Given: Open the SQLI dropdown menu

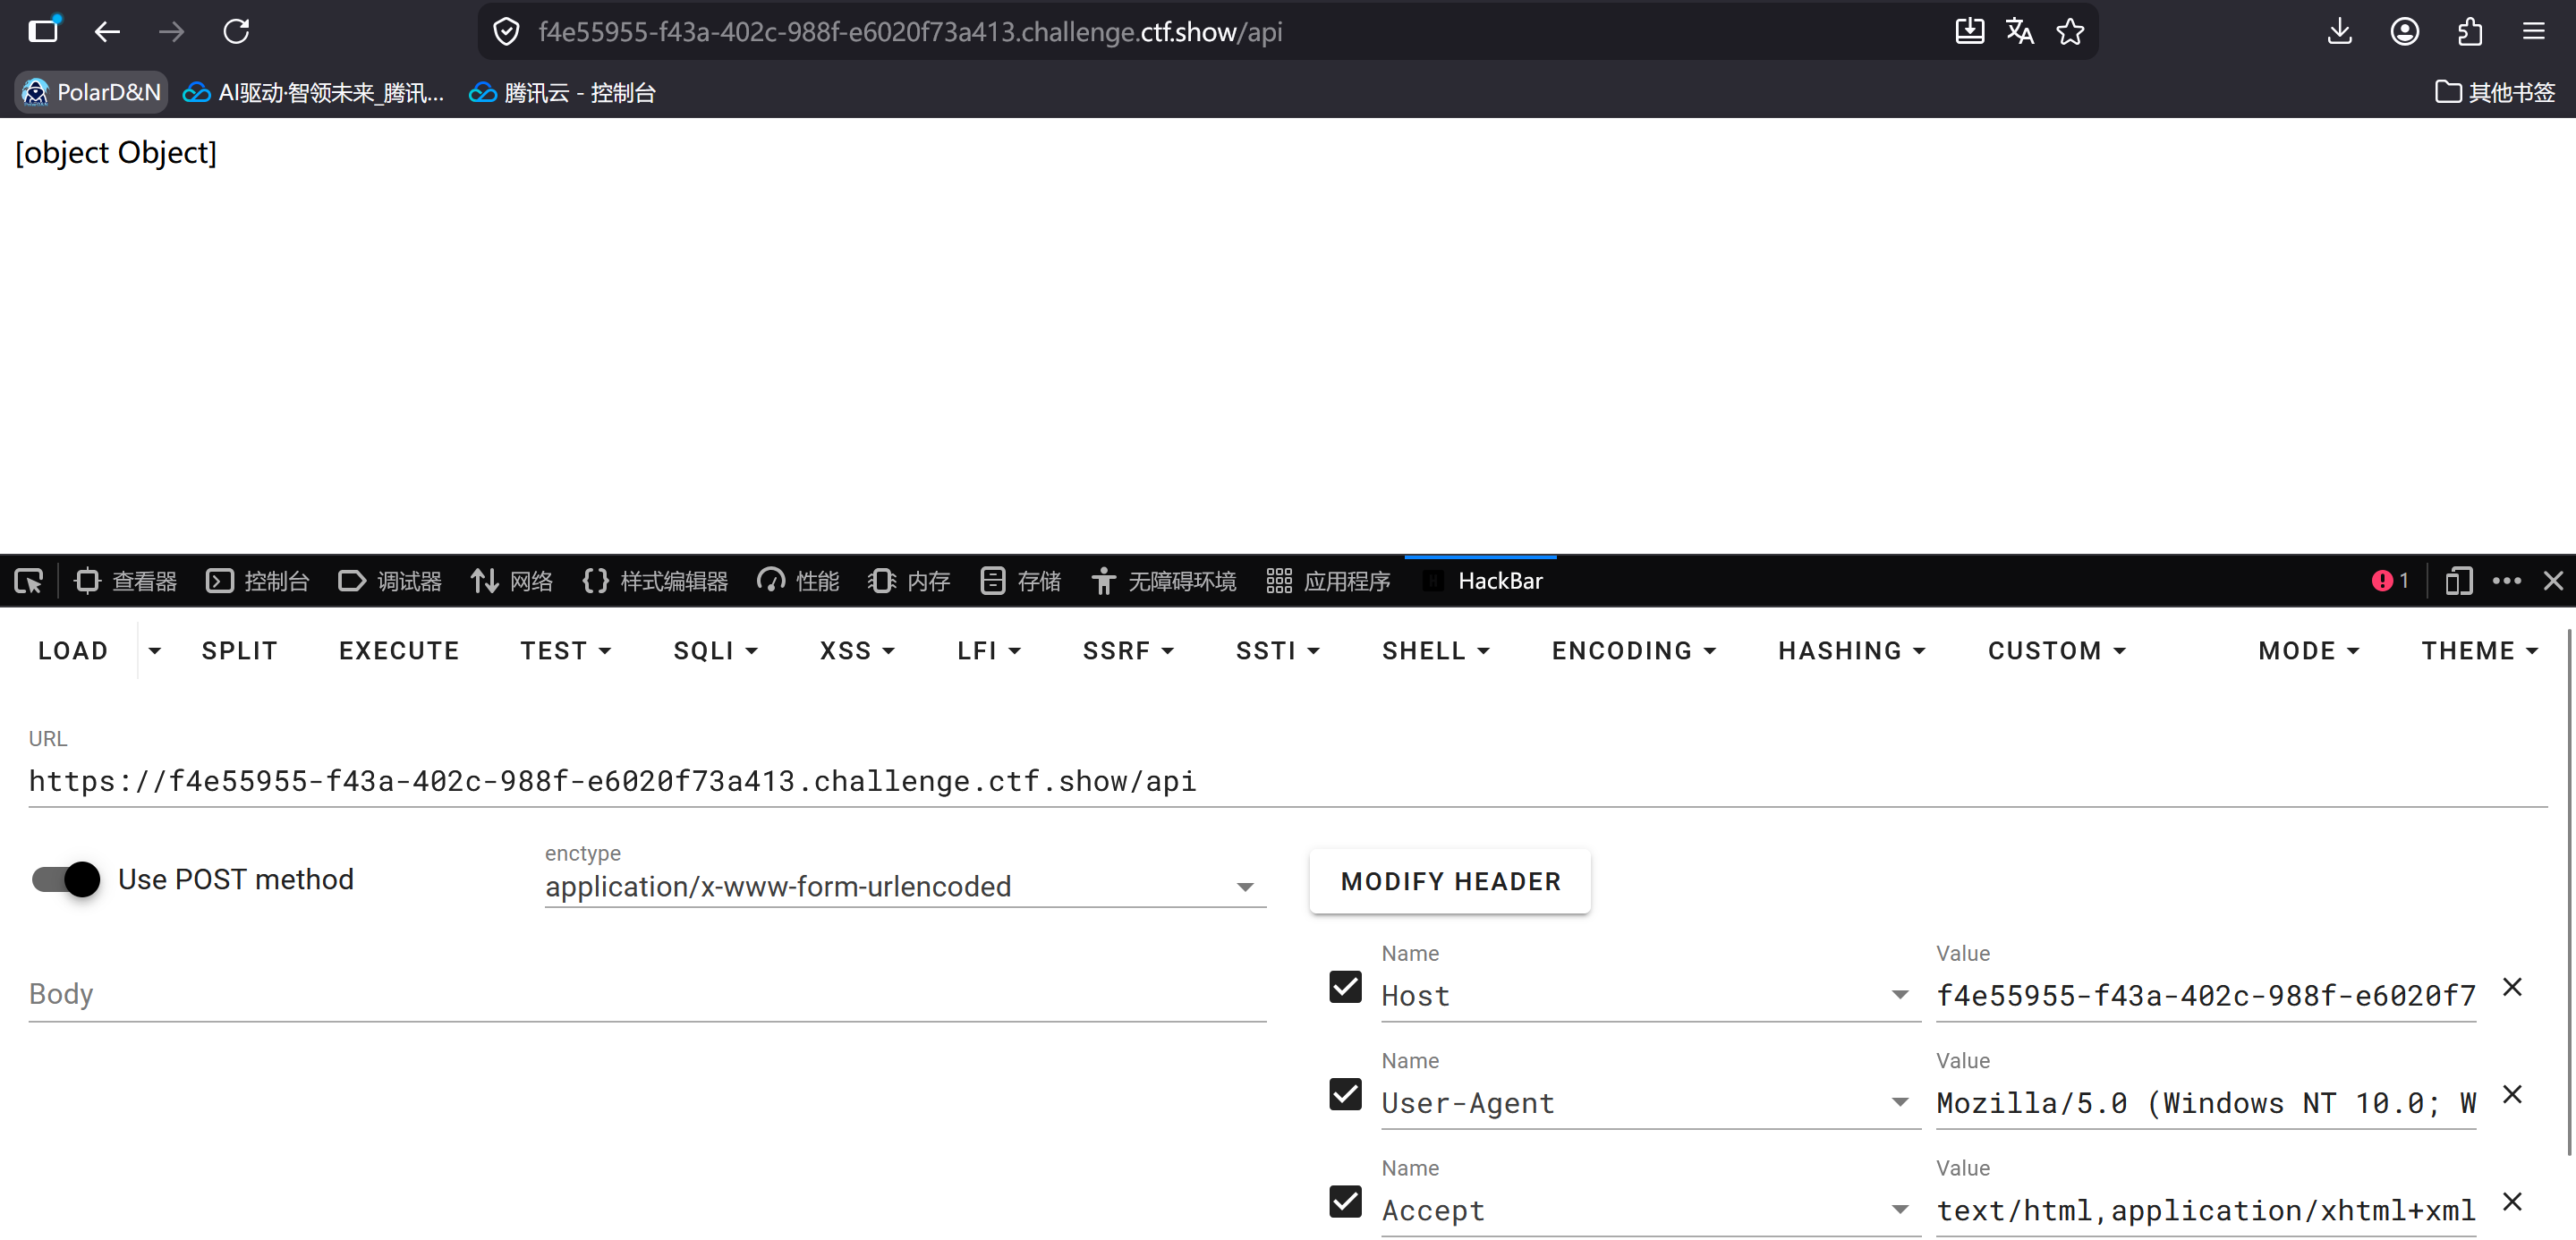Looking at the screenshot, I should coord(716,651).
